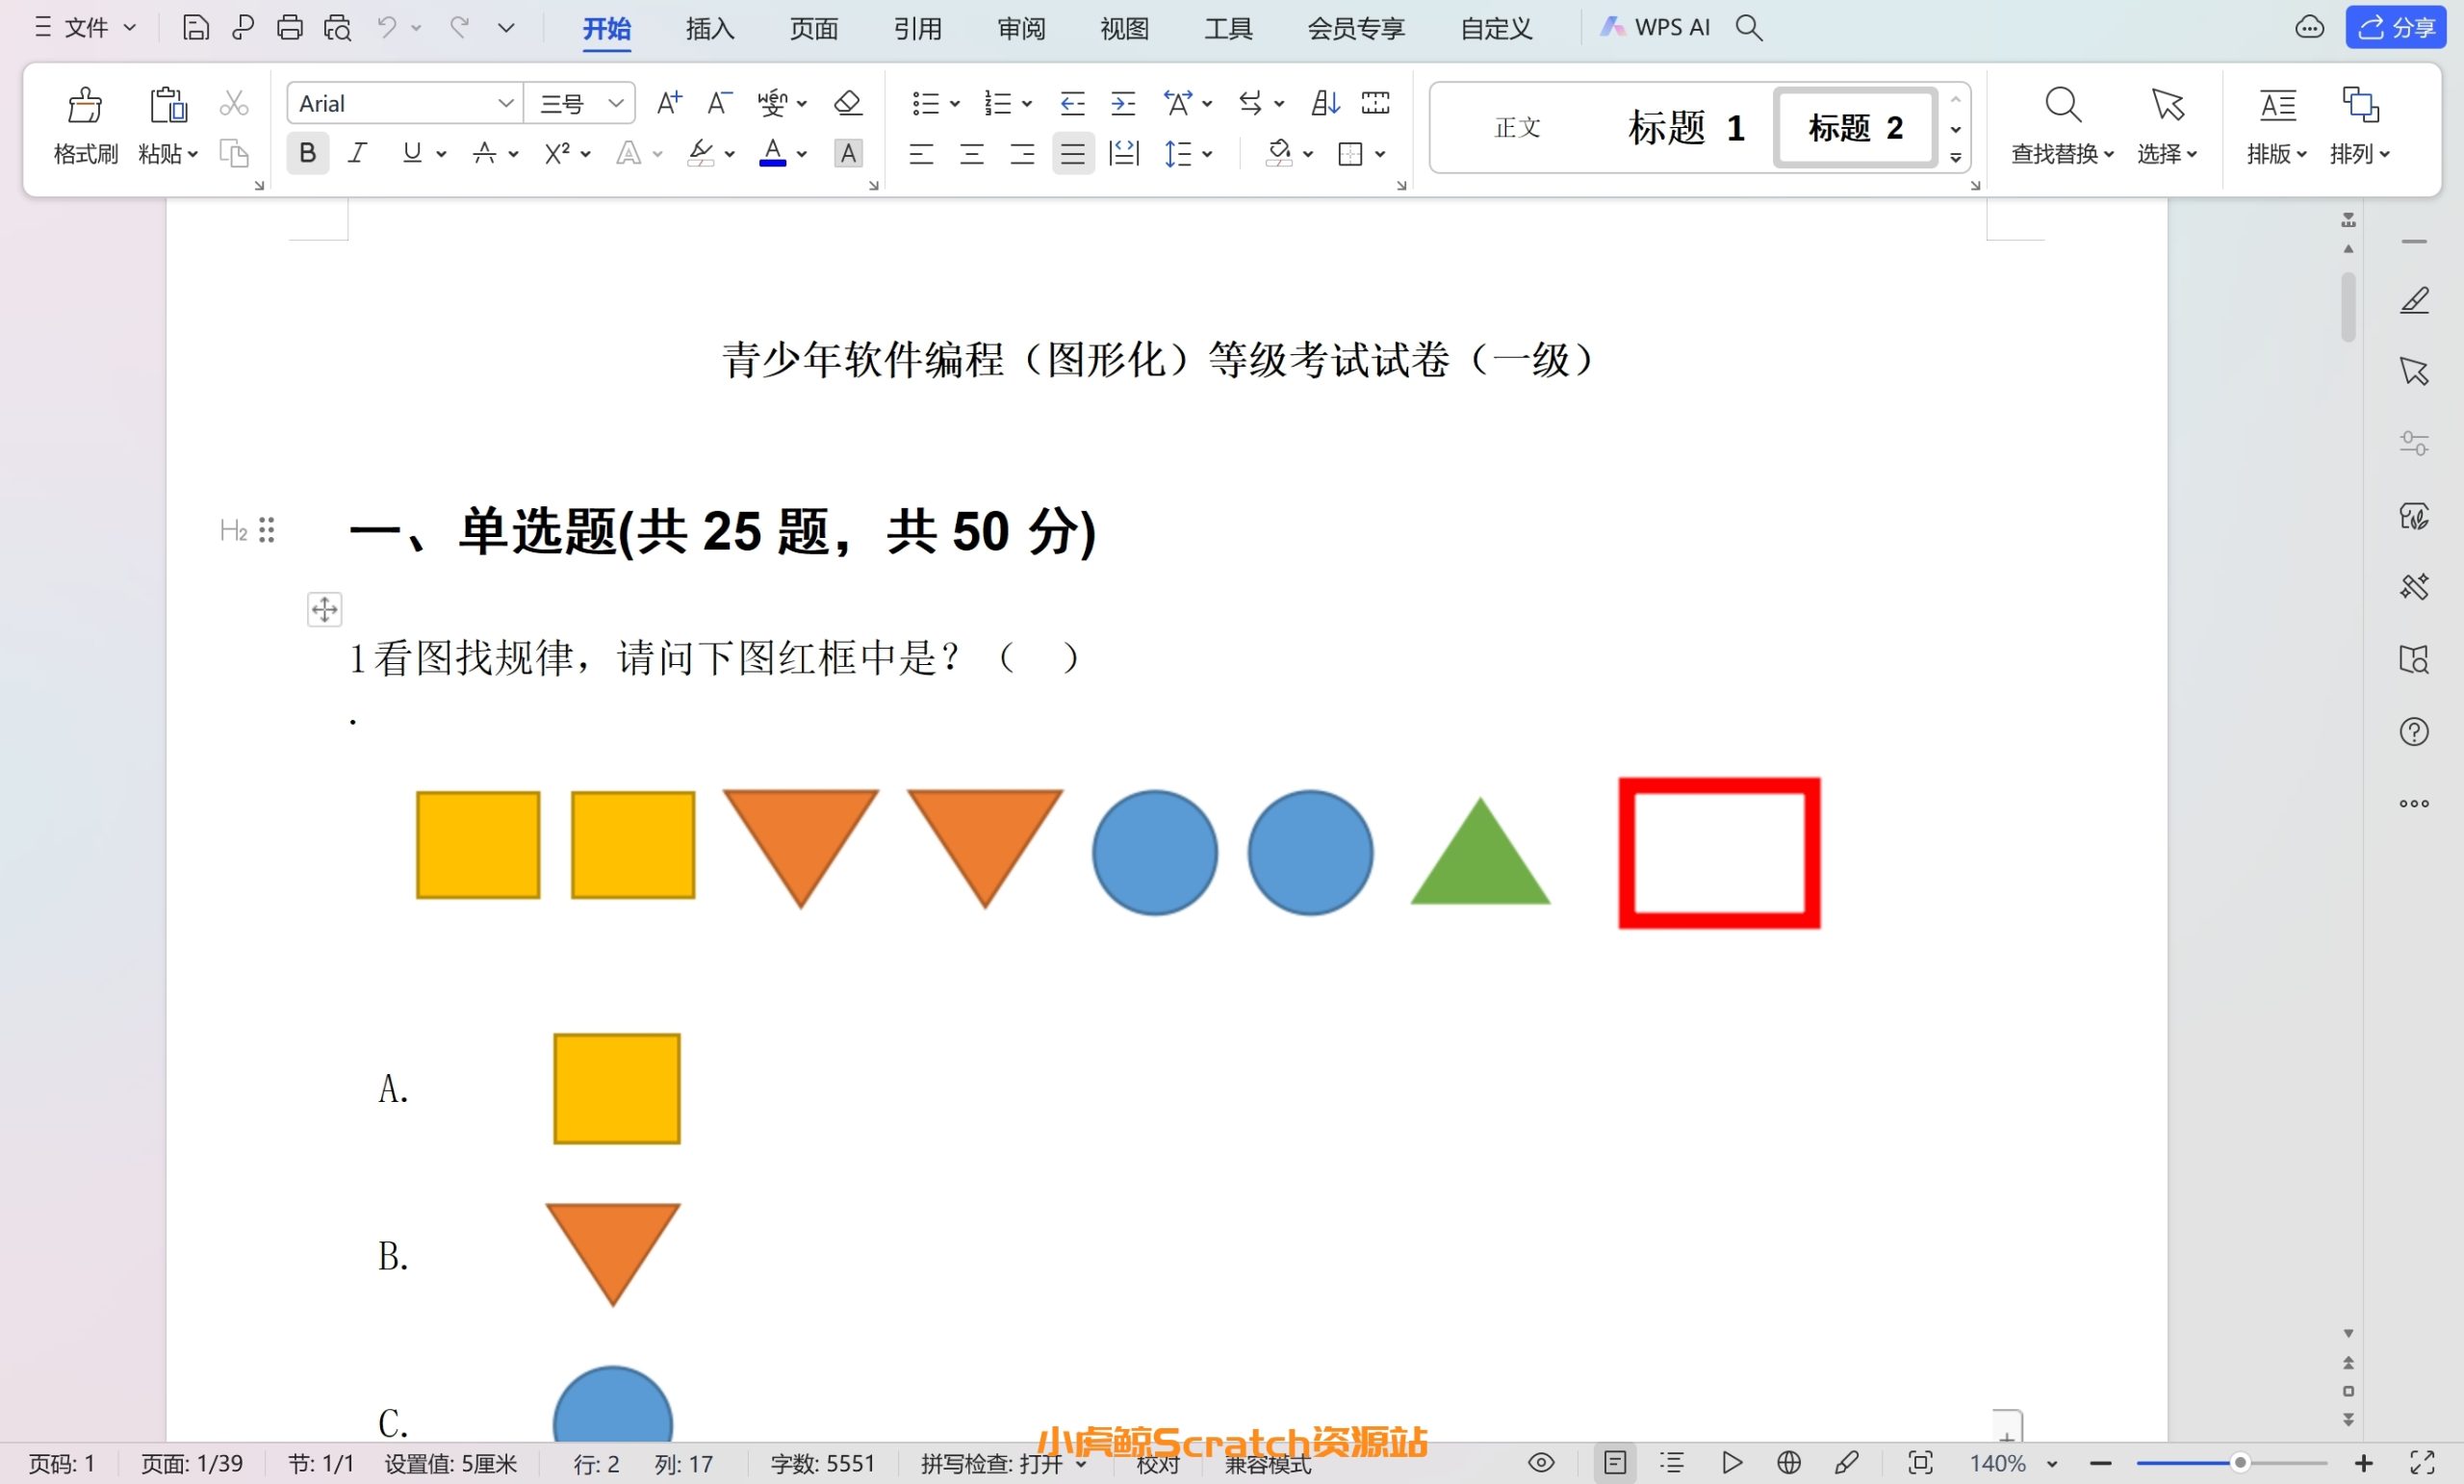Screen dimensions: 2464x1484
Task: Switch to the 引用 tab
Action: [x=918, y=28]
